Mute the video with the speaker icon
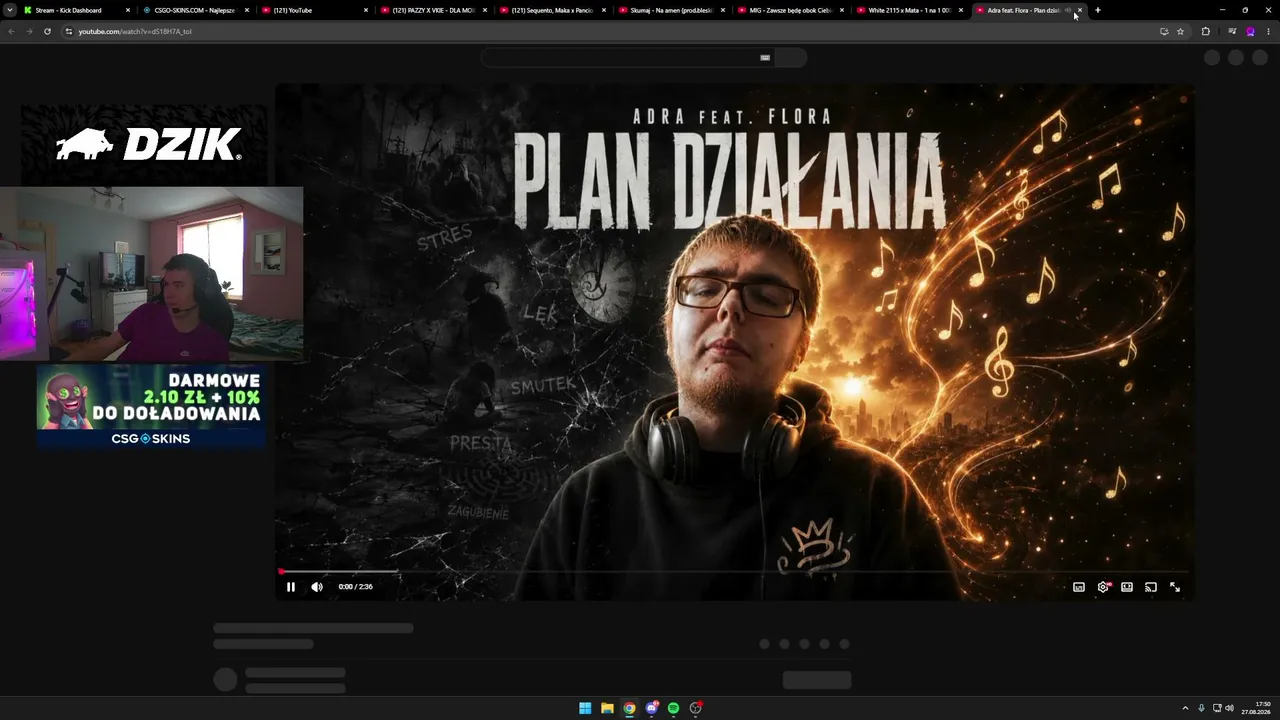The height and width of the screenshot is (720, 1280). tap(317, 587)
